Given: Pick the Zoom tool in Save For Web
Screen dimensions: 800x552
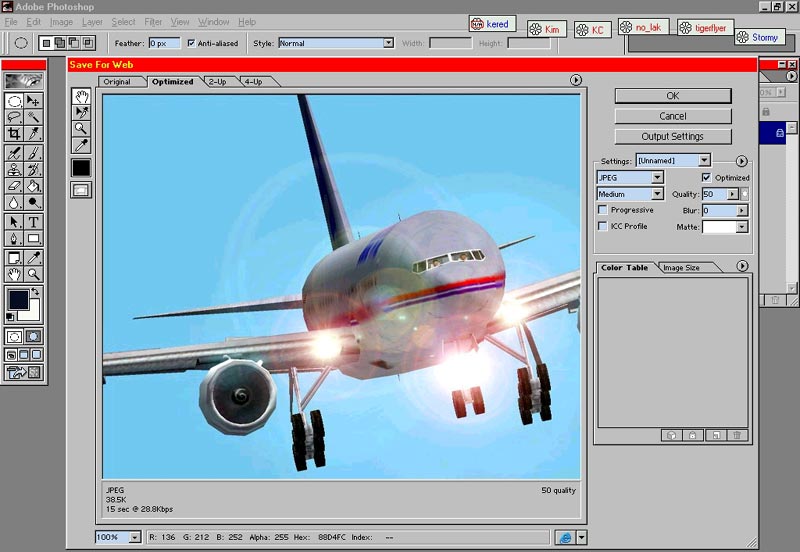Looking at the screenshot, I should point(81,129).
